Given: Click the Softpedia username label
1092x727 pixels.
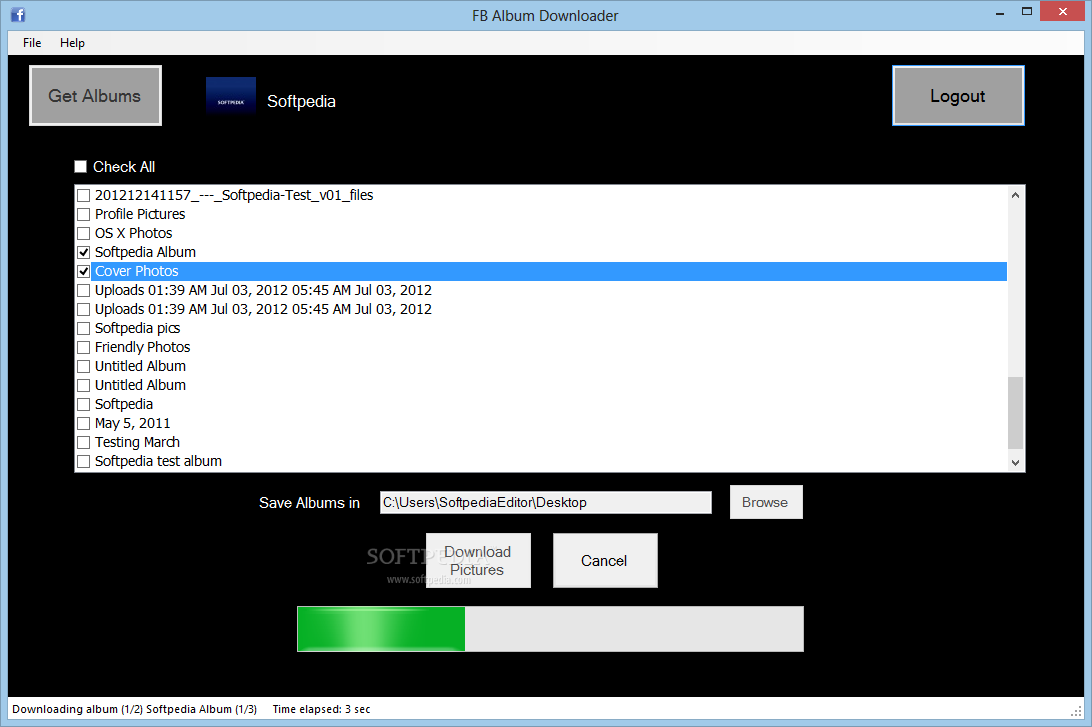Looking at the screenshot, I should (x=302, y=101).
